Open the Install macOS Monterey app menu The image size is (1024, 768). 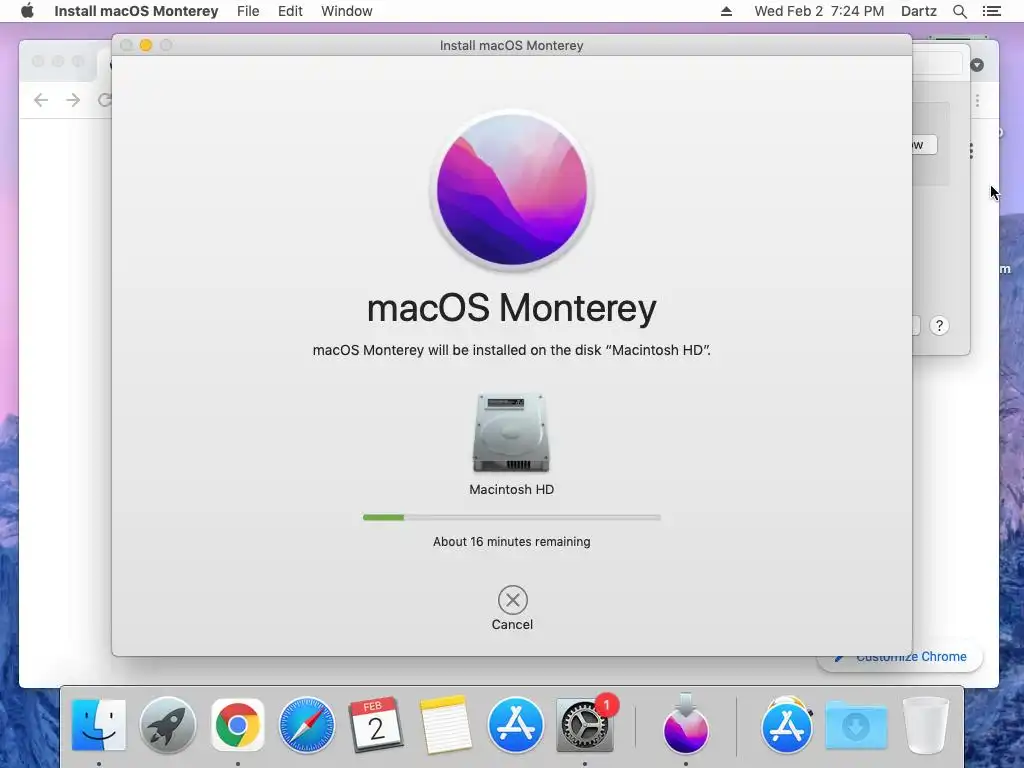tap(136, 11)
